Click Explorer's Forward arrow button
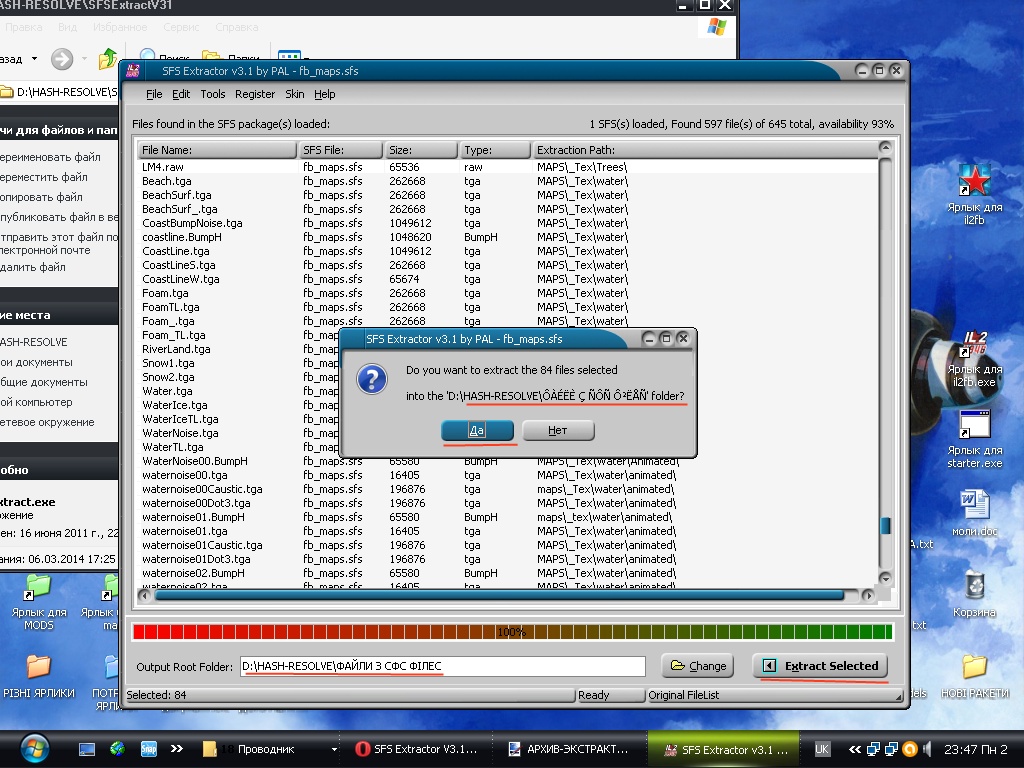1024x768 pixels. 62,59
